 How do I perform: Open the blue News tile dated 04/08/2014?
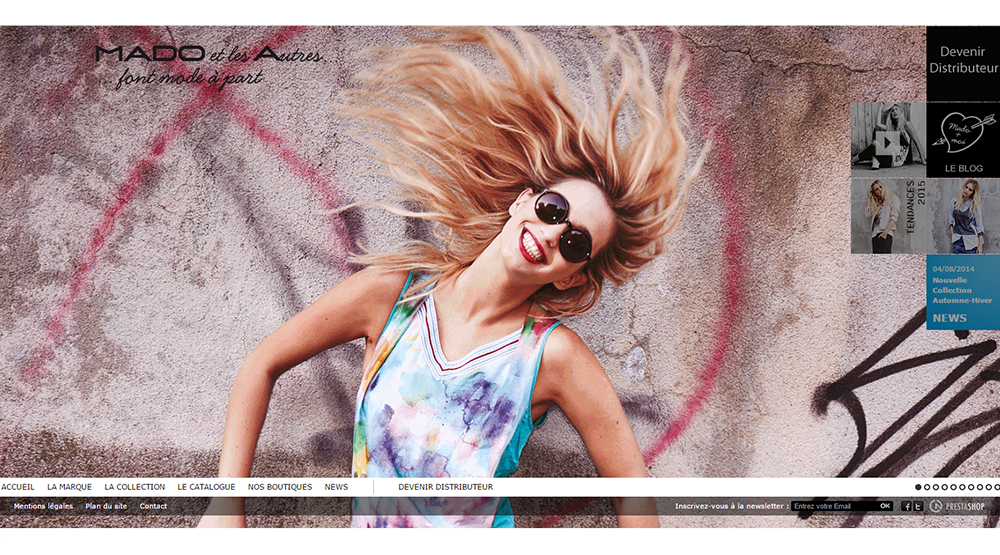[x=963, y=292]
